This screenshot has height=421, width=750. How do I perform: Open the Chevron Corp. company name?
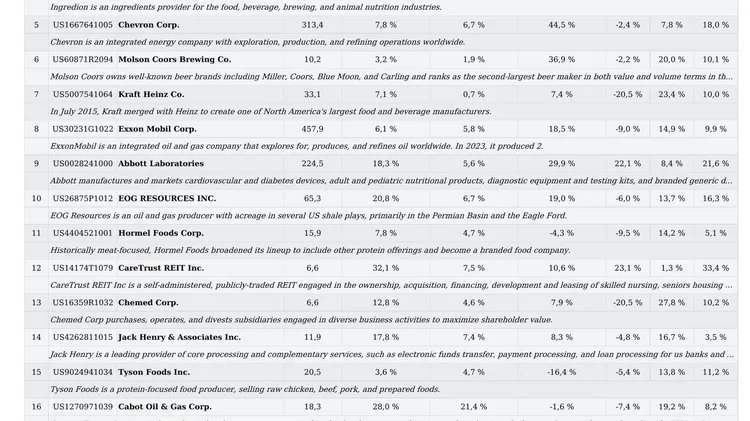pyautogui.click(x=149, y=25)
